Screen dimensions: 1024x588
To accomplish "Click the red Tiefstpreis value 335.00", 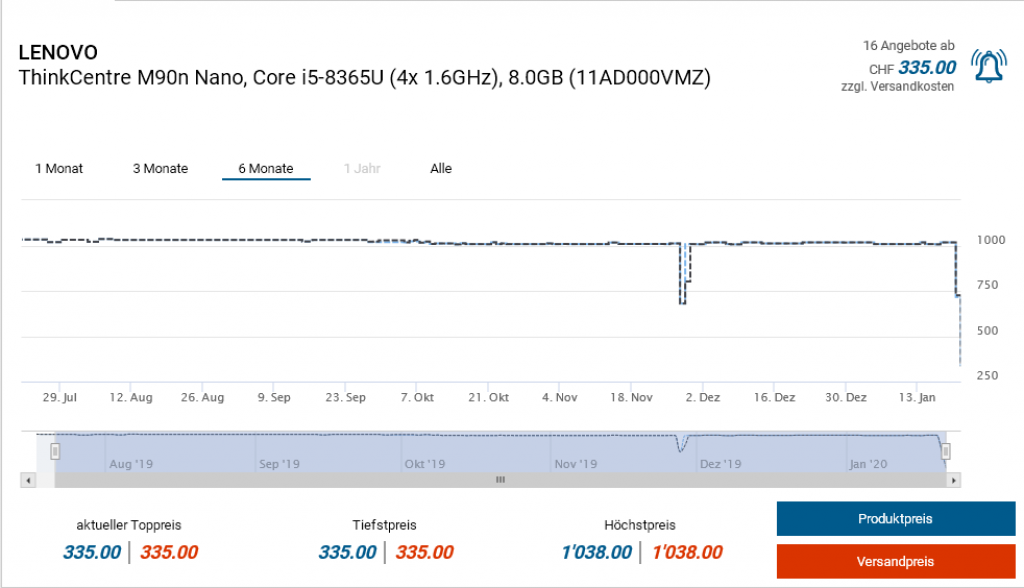I will point(424,552).
